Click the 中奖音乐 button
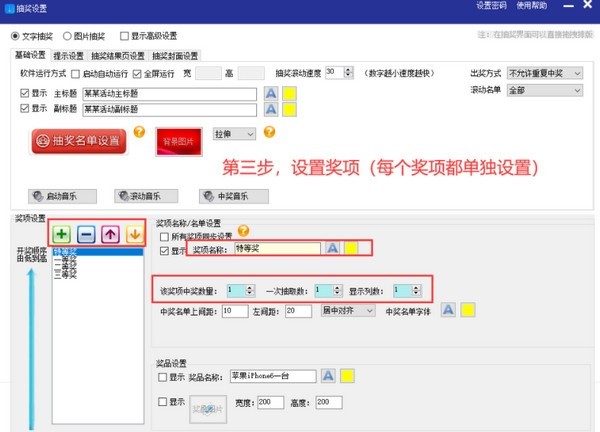The image size is (600, 432). click(234, 196)
